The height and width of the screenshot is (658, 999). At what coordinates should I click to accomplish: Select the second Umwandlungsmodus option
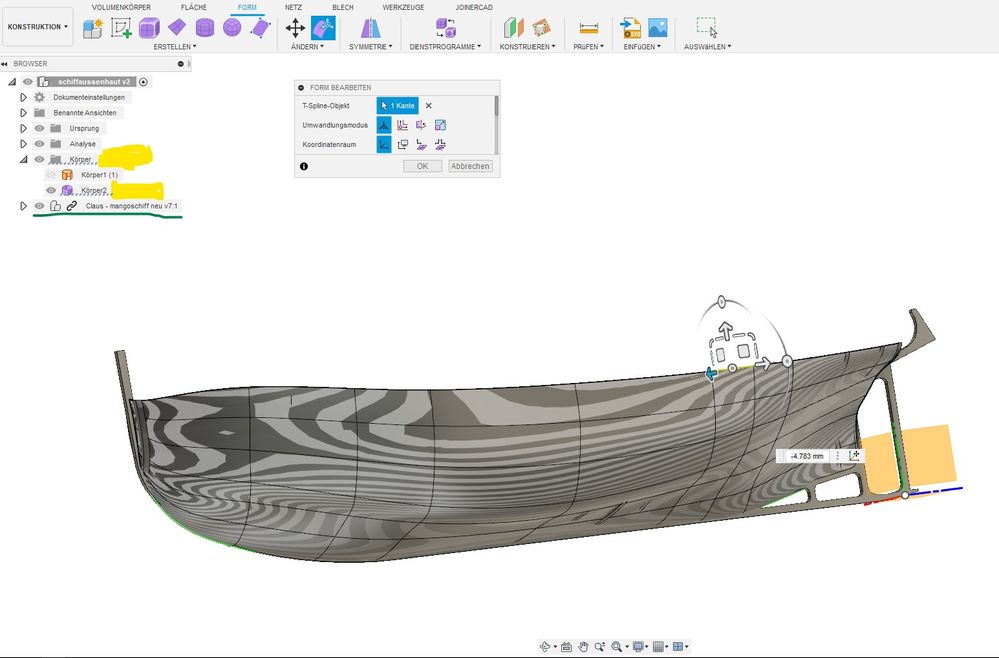point(403,125)
